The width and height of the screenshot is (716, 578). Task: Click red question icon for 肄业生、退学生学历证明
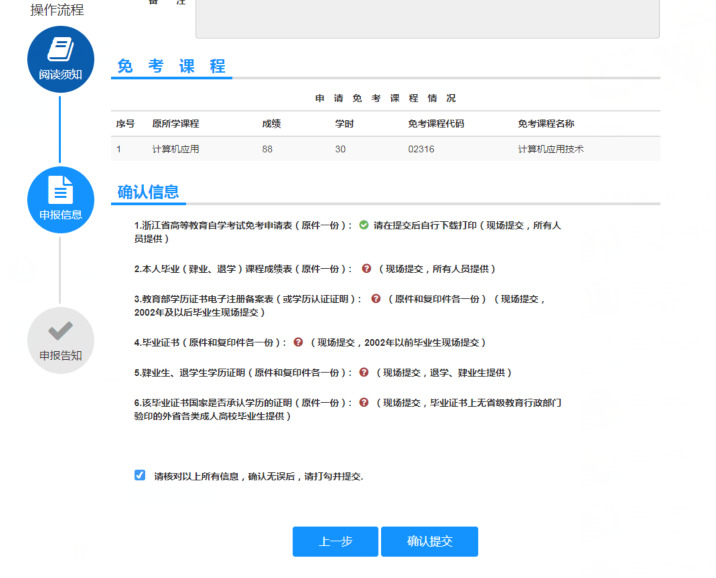(364, 372)
